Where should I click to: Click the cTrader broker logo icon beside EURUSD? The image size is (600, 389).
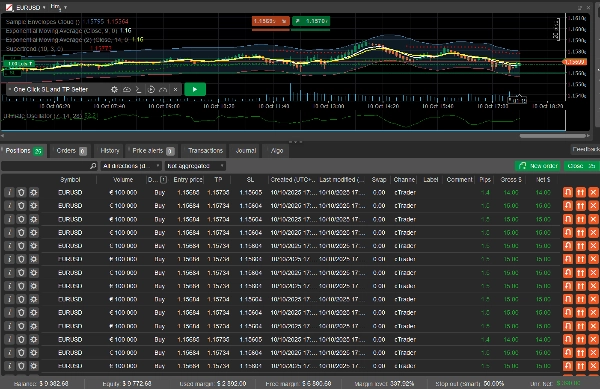tap(9, 7)
